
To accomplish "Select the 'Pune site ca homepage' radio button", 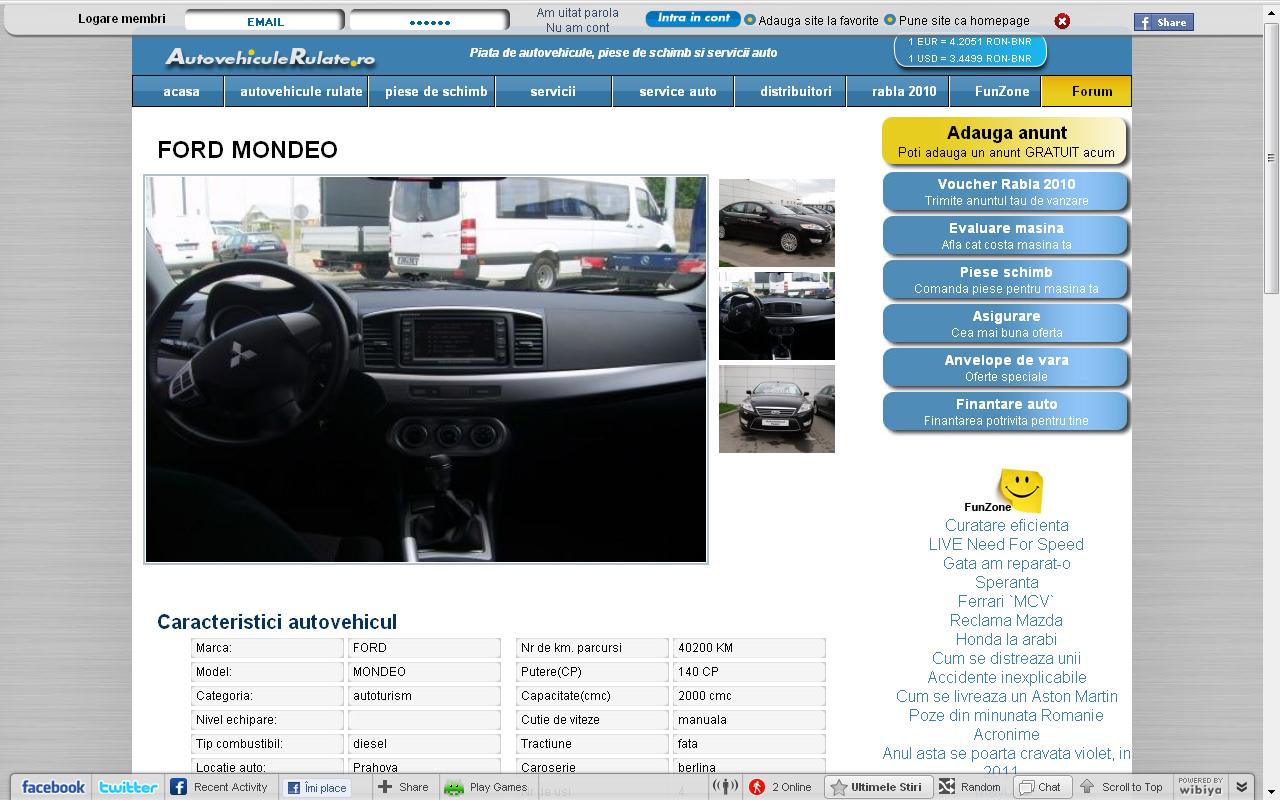I will [890, 20].
